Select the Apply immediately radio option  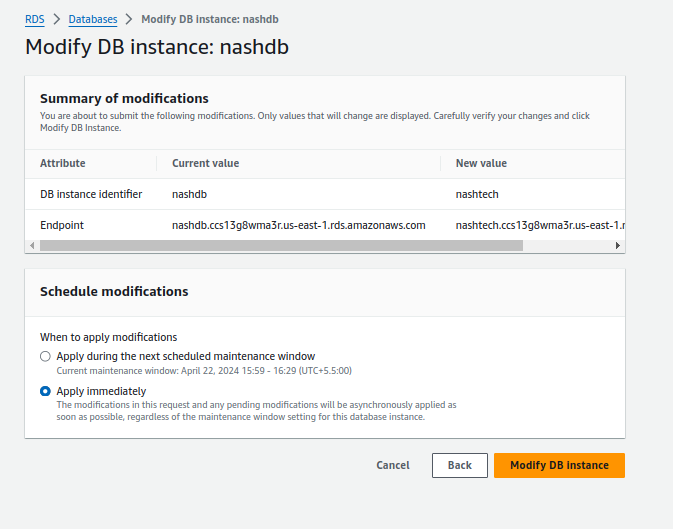click(45, 391)
